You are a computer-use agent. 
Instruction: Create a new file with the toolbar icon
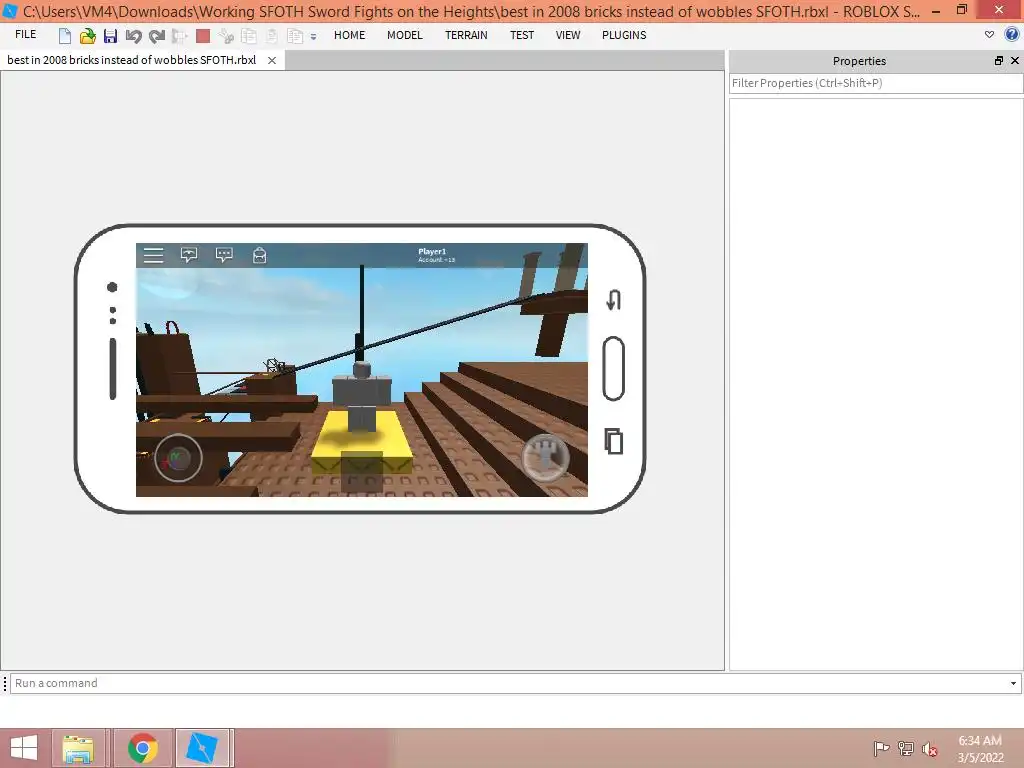tap(64, 36)
